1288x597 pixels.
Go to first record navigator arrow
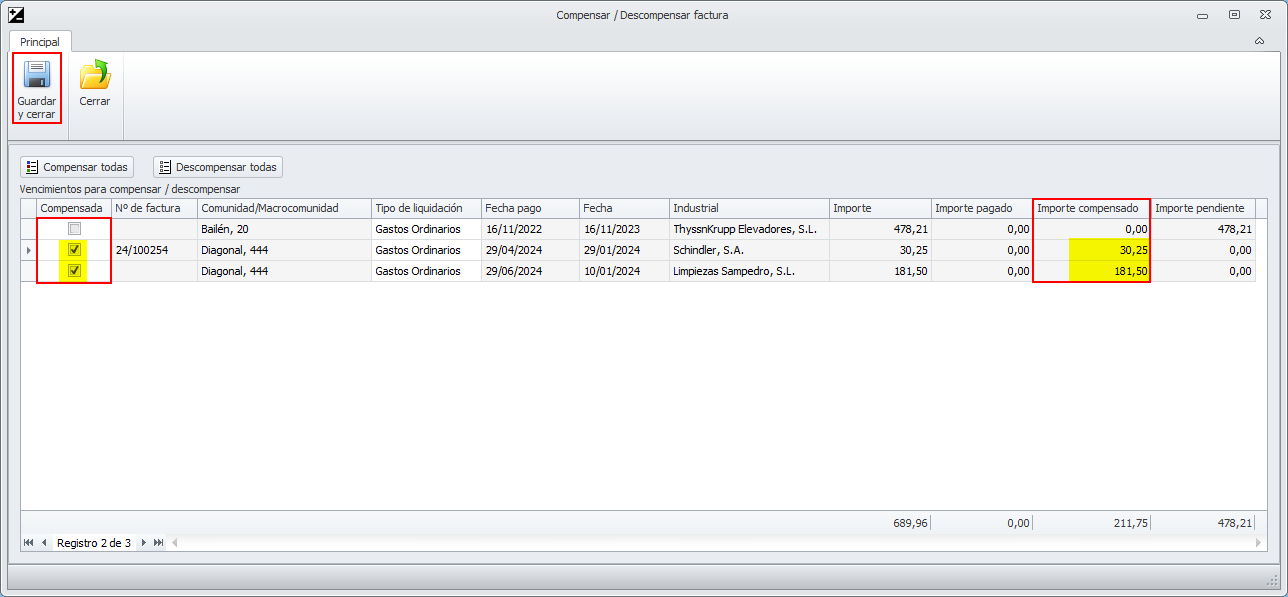[x=28, y=543]
